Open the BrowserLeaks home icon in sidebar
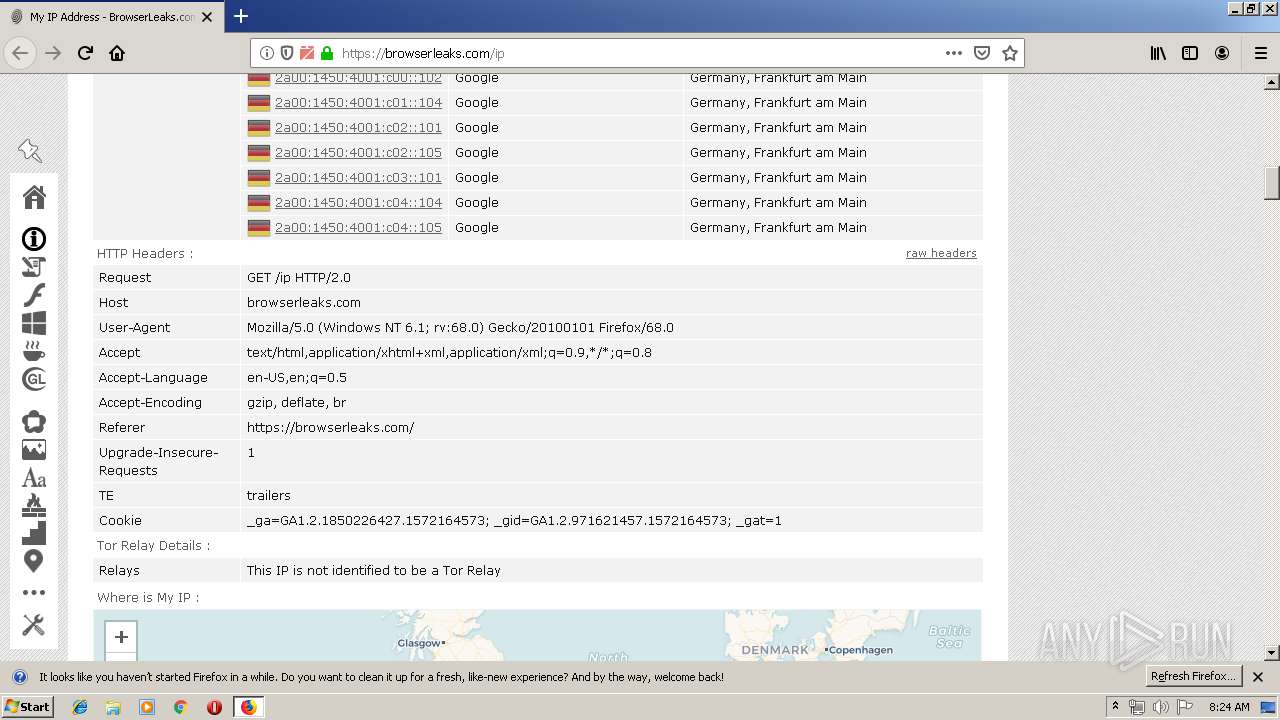This screenshot has height=720, width=1280. [x=34, y=197]
